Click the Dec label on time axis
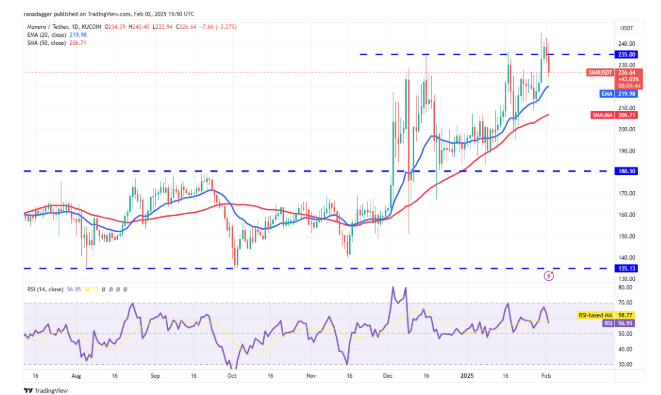 (x=387, y=376)
